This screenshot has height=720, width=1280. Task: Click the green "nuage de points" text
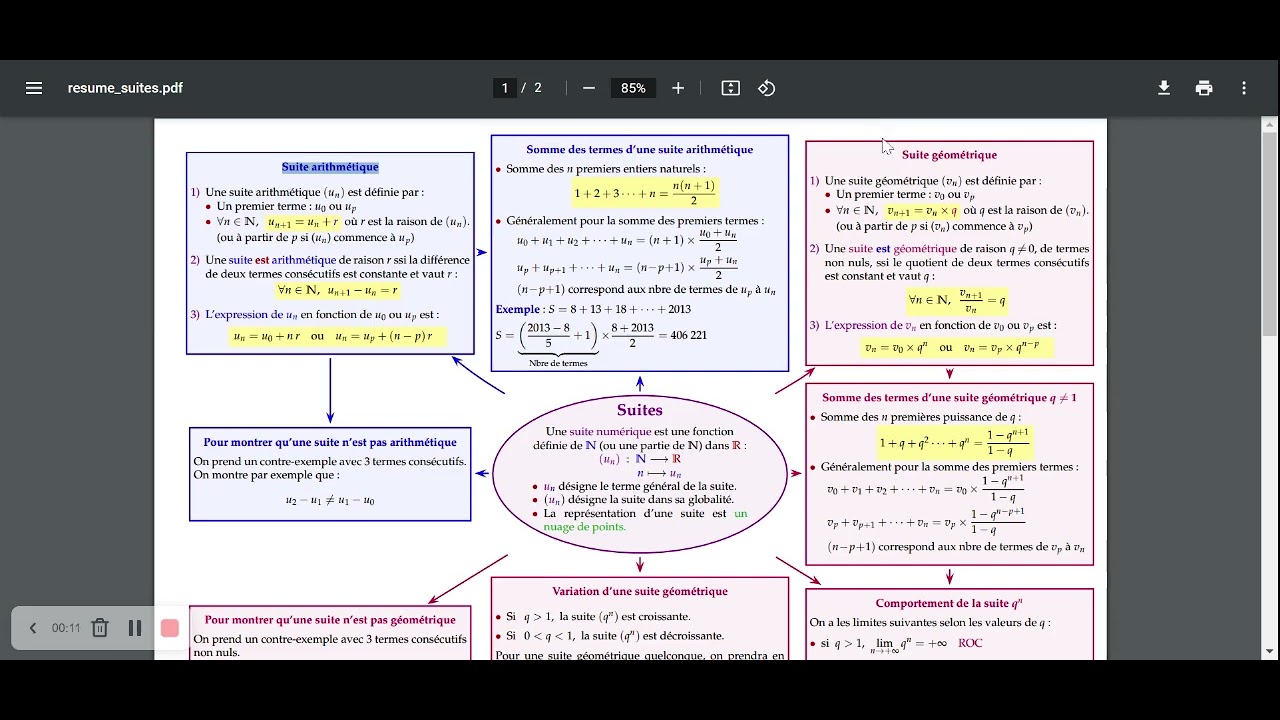point(585,526)
